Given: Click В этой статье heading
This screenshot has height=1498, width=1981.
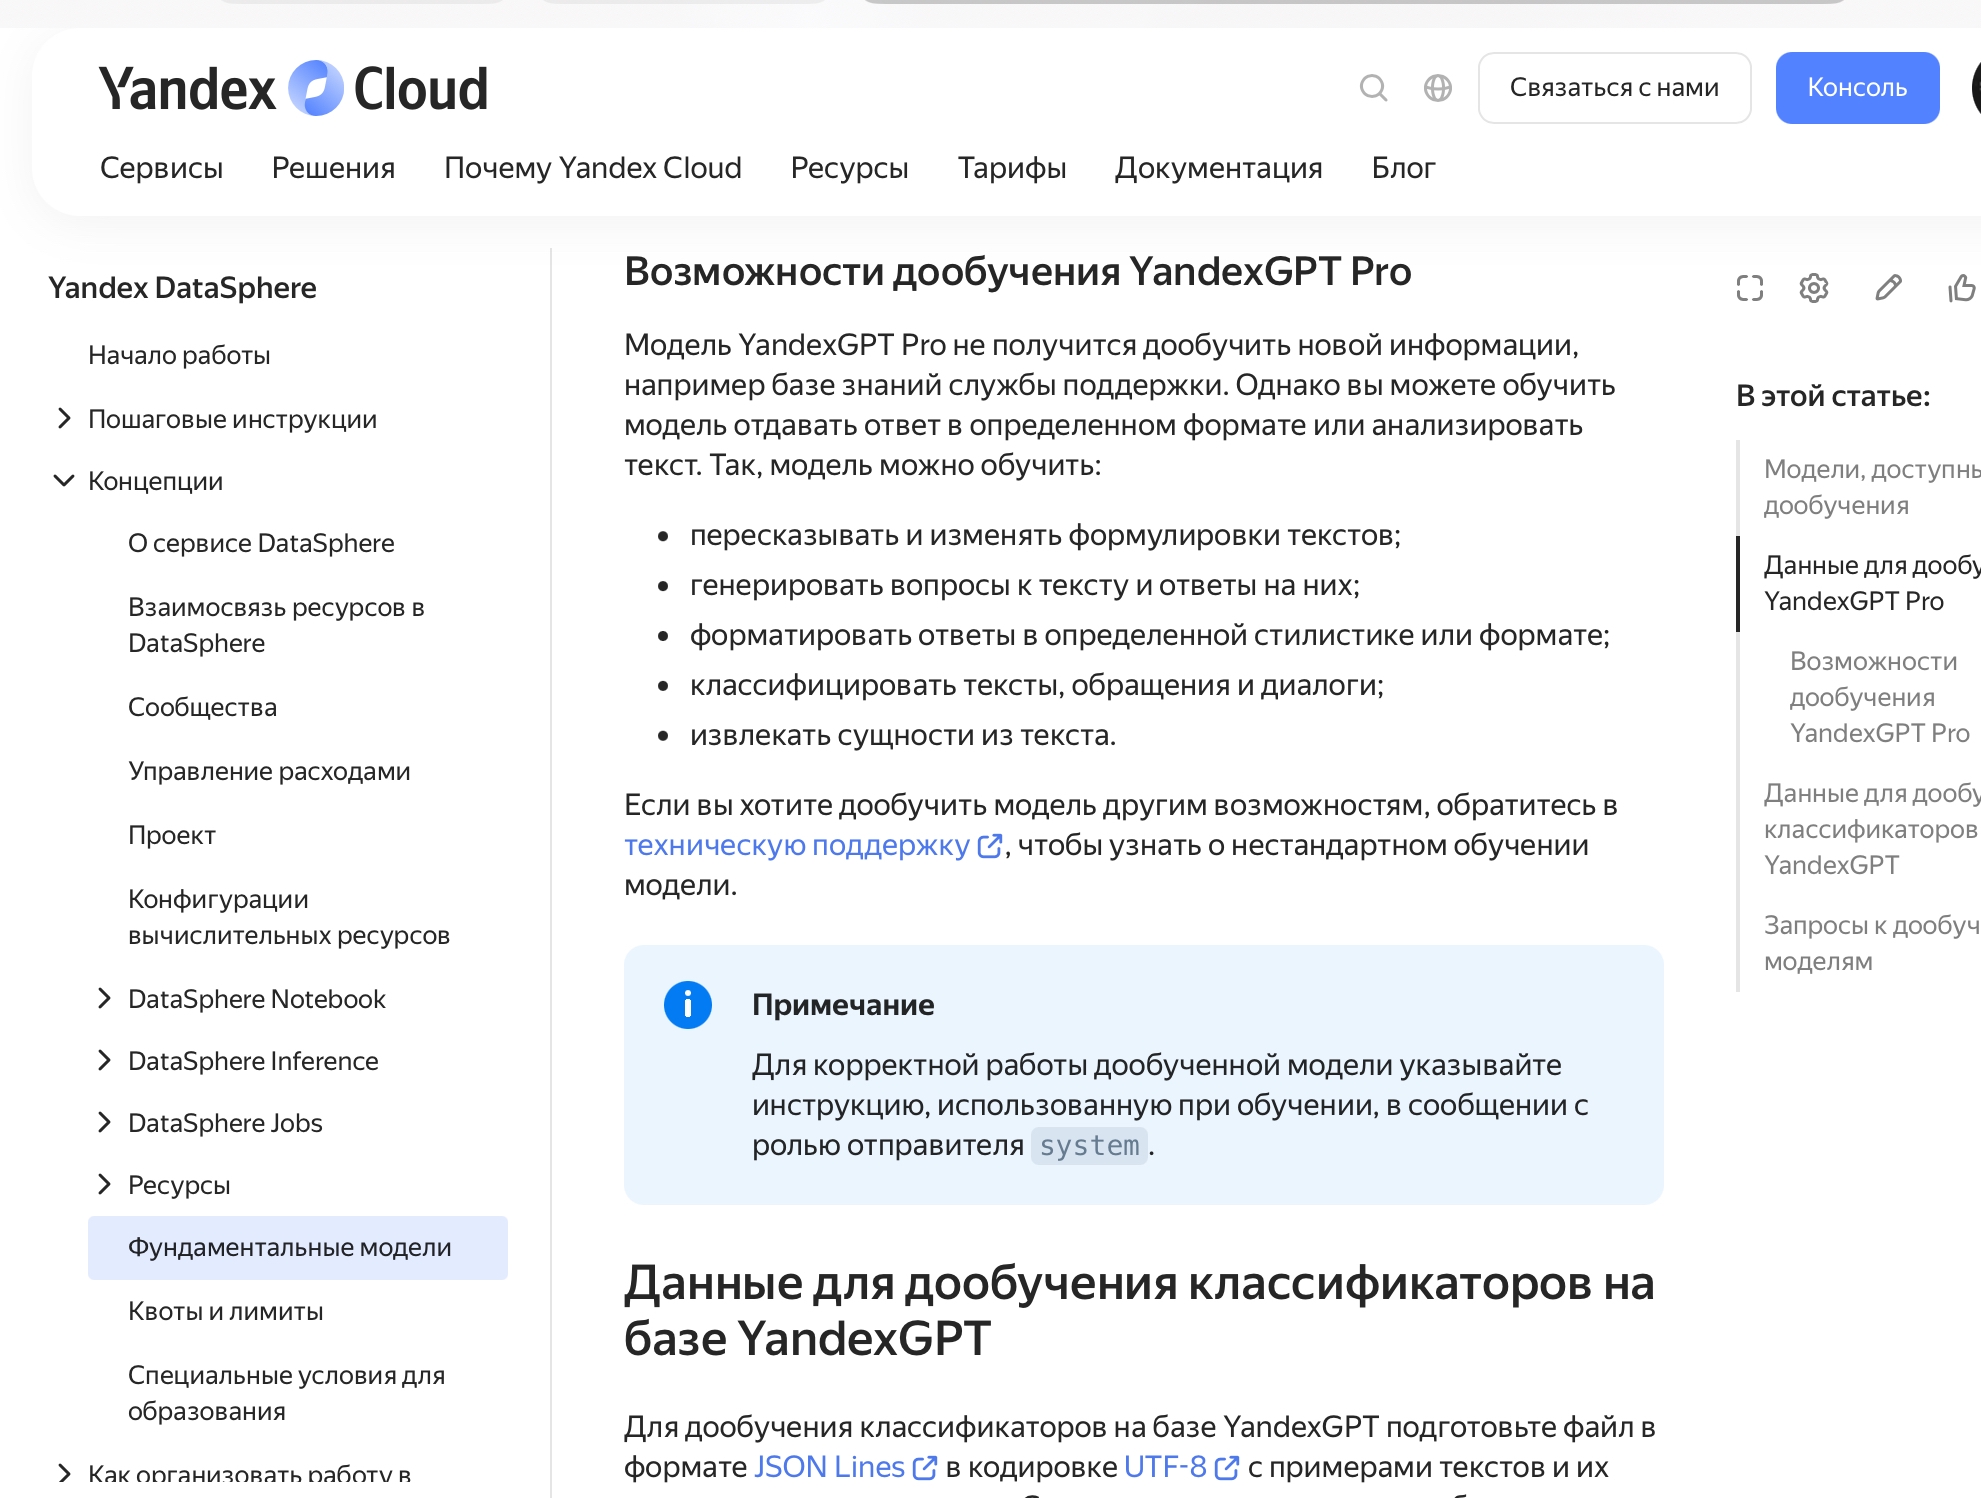Looking at the screenshot, I should [x=1833, y=396].
